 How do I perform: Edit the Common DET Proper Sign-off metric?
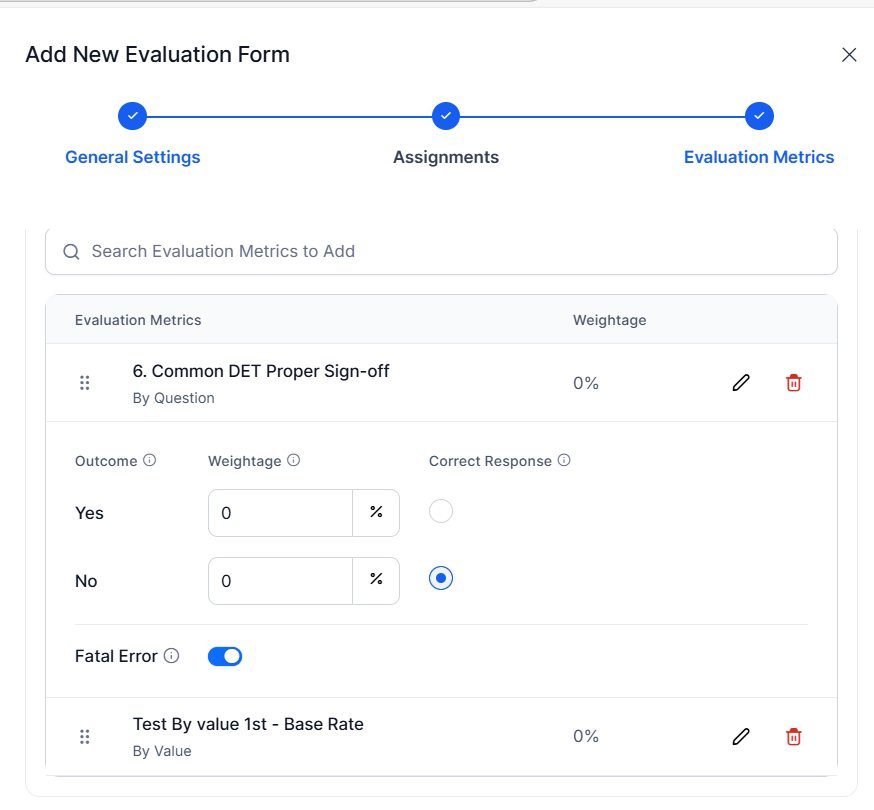pyautogui.click(x=741, y=382)
